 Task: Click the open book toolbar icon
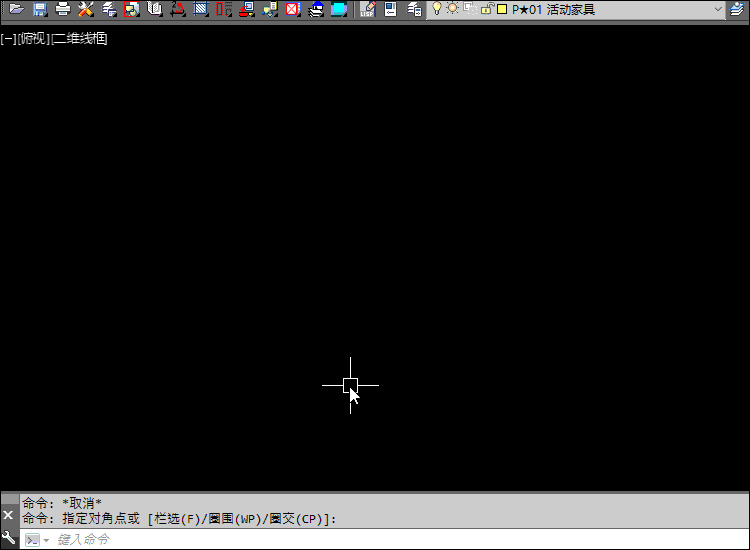(154, 9)
